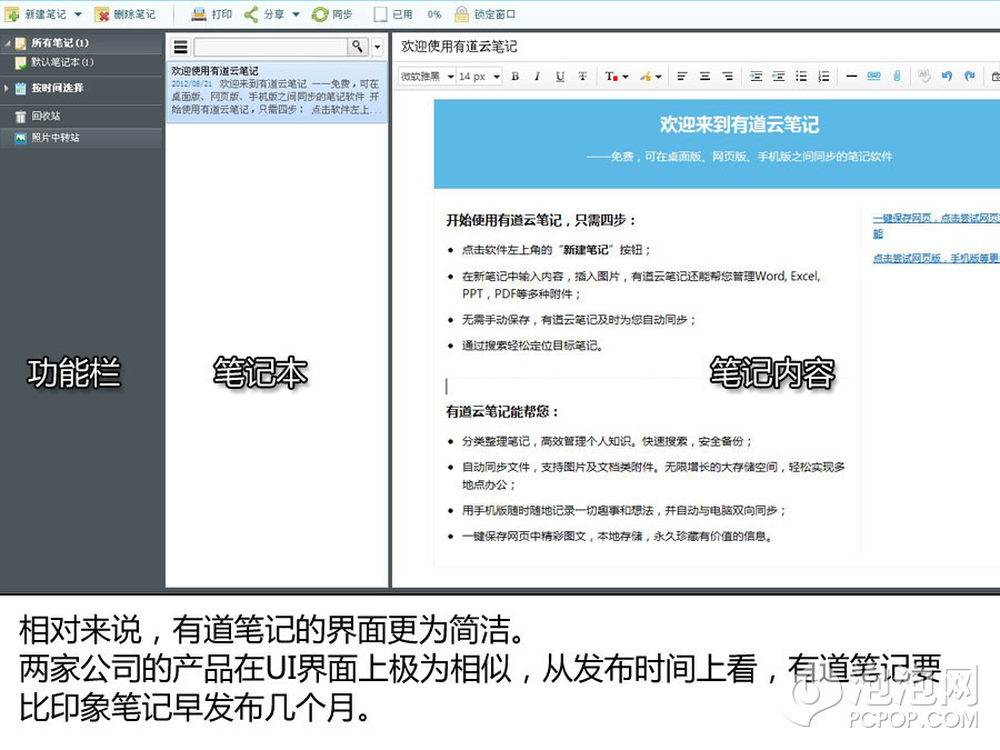Click the undo arrow icon
This screenshot has height=750, width=1000.
[x=946, y=77]
